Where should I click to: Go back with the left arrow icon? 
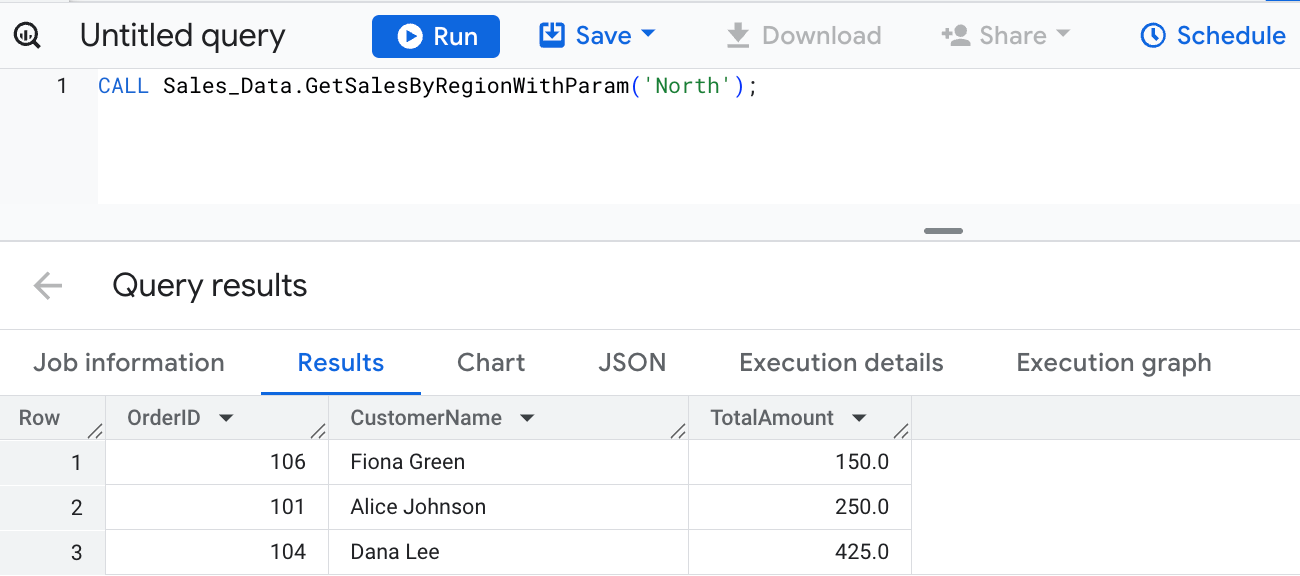click(x=47, y=286)
